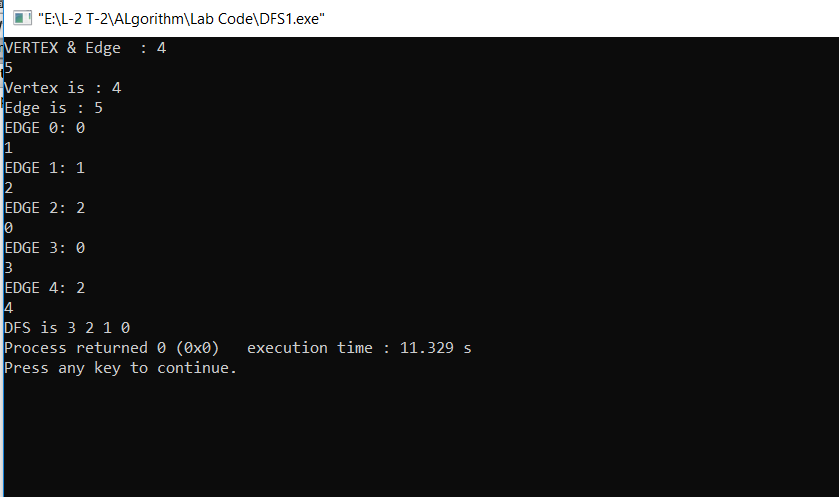
Task: Click the value 4 below EDGE 4
Action: [8, 308]
